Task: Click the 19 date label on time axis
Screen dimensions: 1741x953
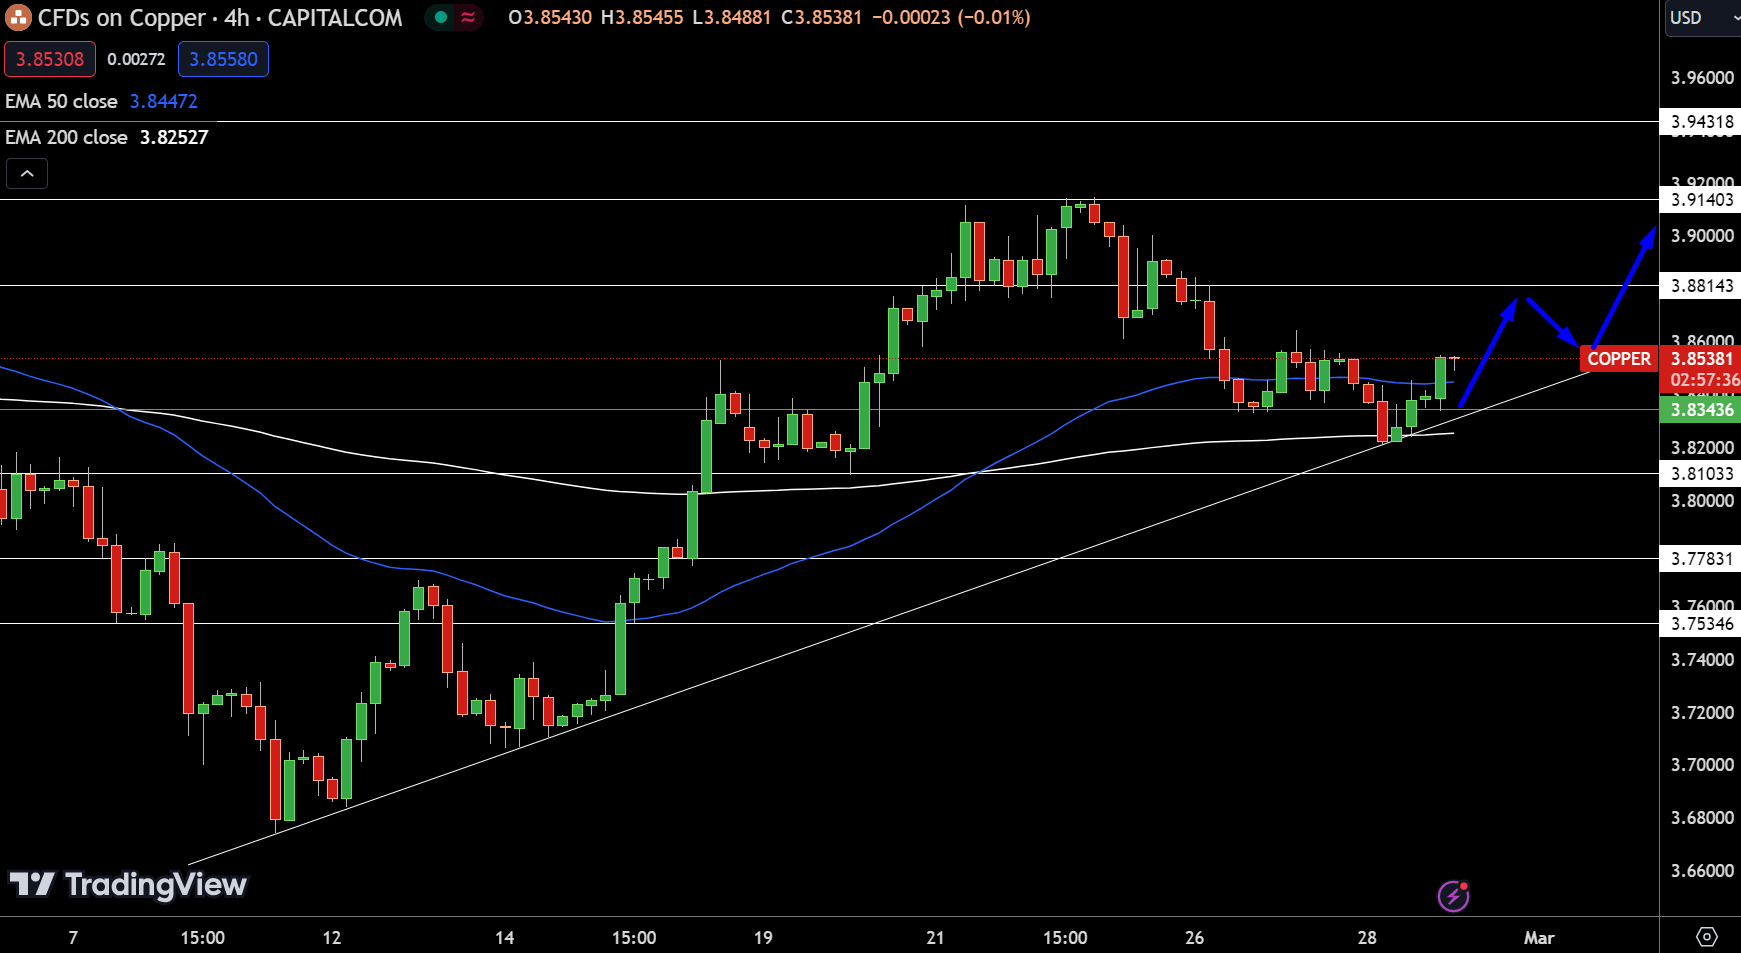Action: click(763, 937)
